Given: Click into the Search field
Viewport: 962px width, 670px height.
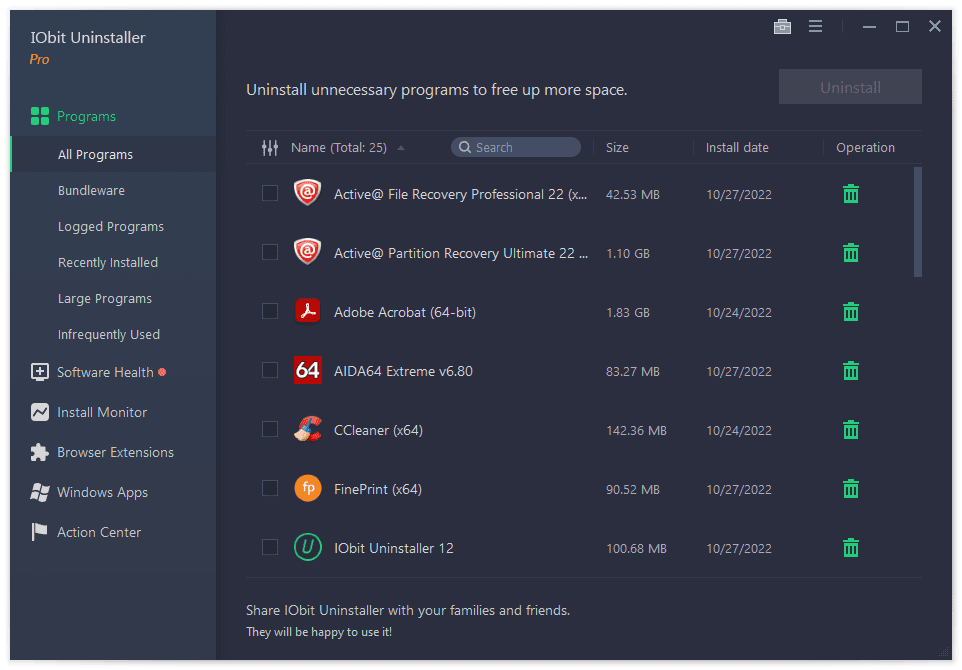Looking at the screenshot, I should [522, 148].
